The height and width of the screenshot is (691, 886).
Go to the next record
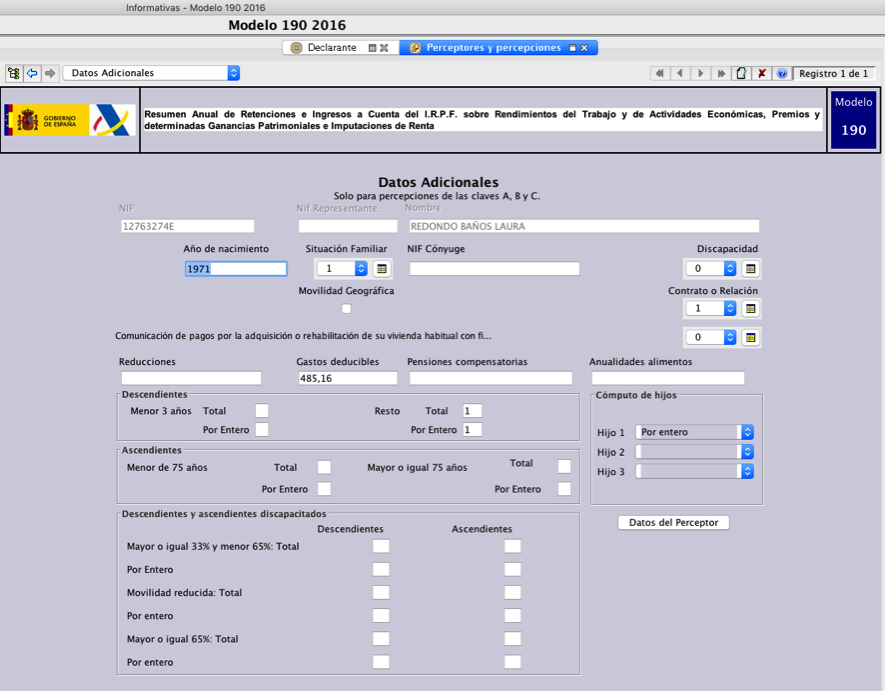point(701,73)
